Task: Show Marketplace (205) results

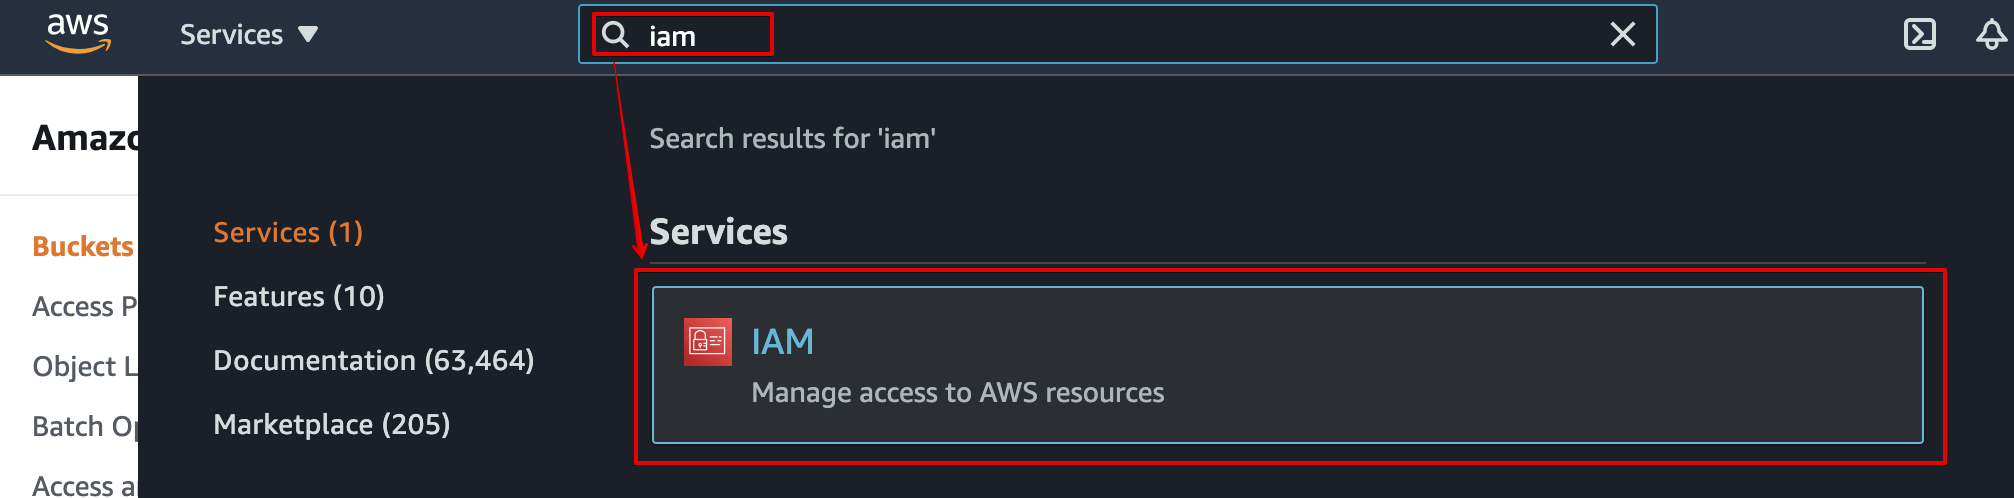Action: coord(332,424)
